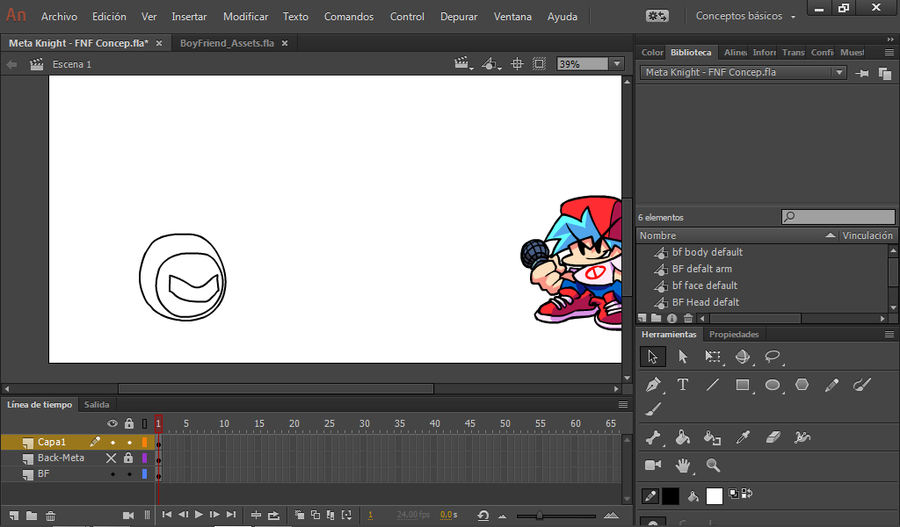This screenshot has width=900, height=527.
Task: Open the Library panel options menu
Action: click(x=889, y=52)
